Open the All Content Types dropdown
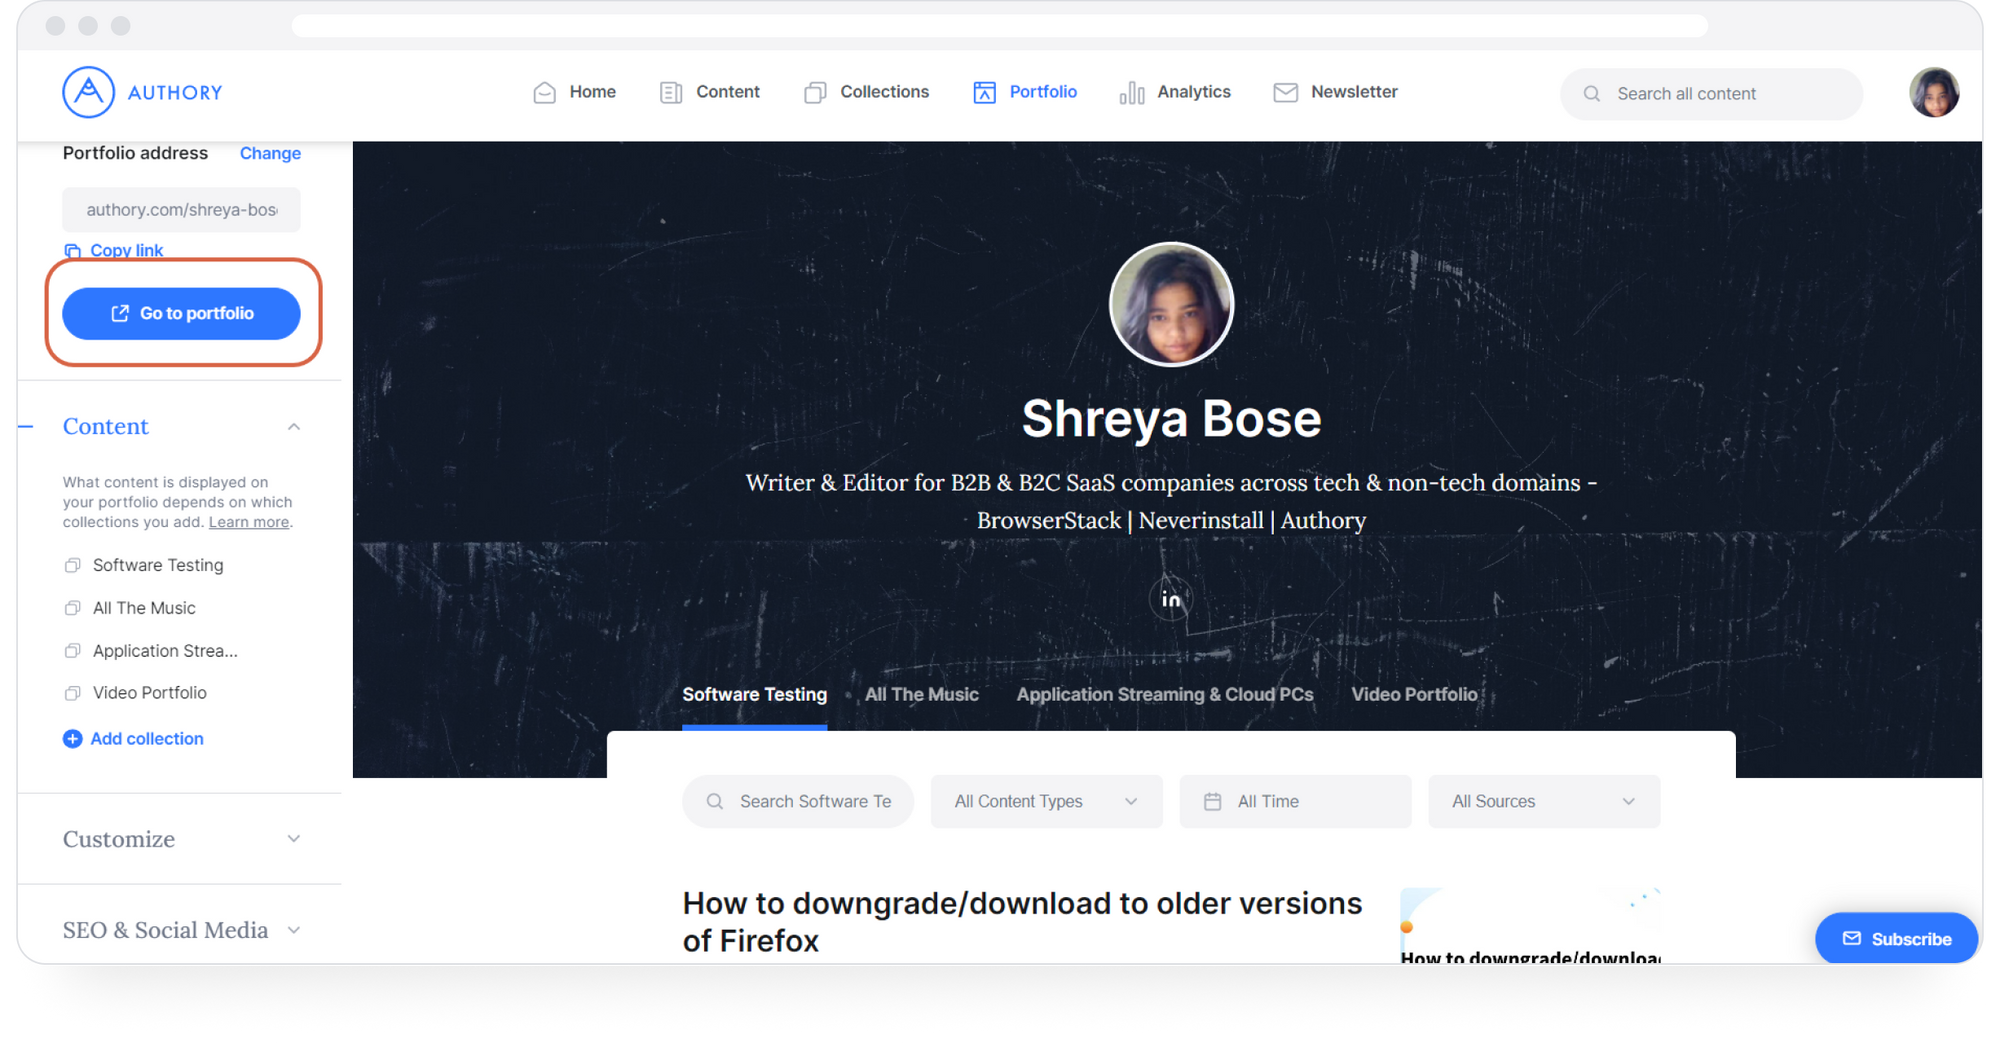The height and width of the screenshot is (1046, 2000). point(1046,802)
